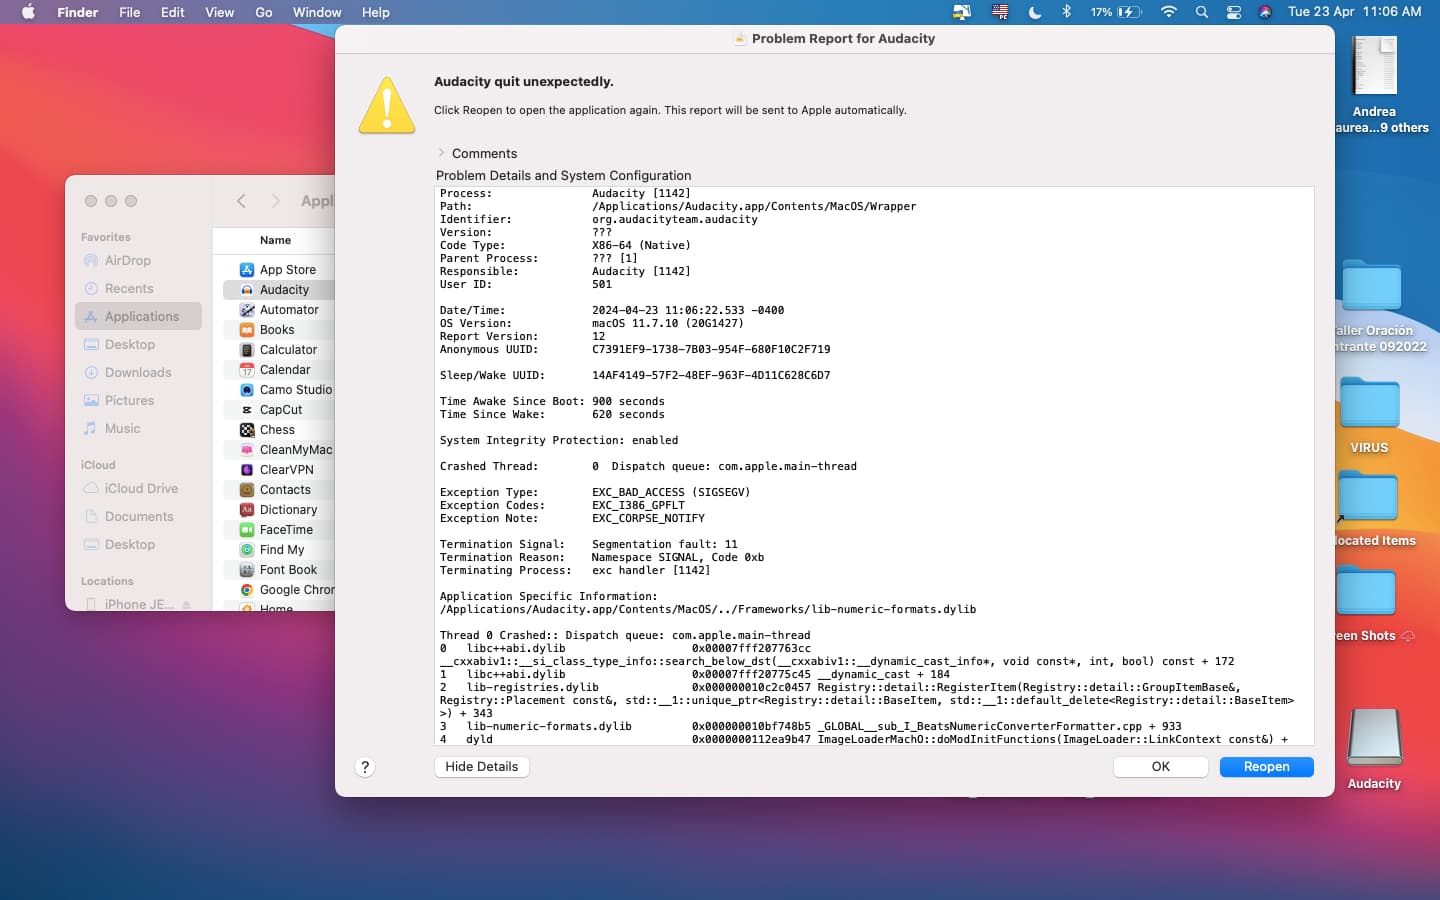Select iCloud Drive in Finder sidebar
Screen dimensions: 1440x900
(138, 489)
